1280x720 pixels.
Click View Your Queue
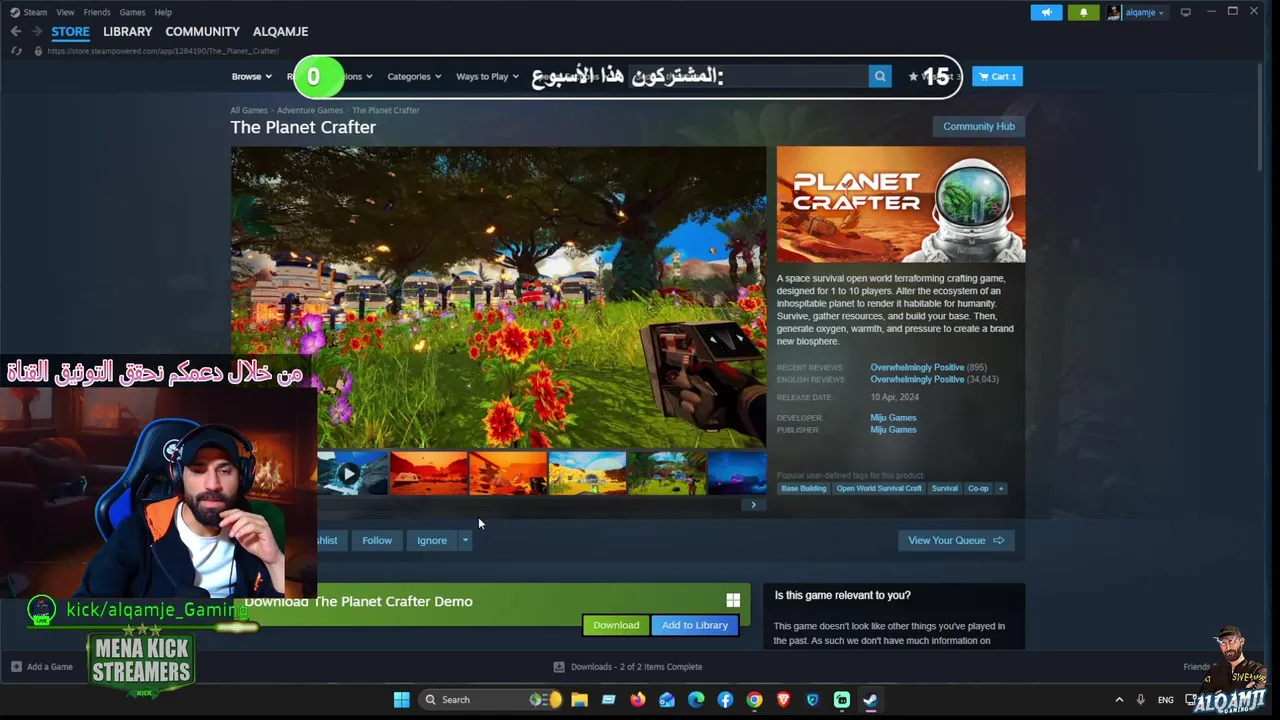point(956,540)
